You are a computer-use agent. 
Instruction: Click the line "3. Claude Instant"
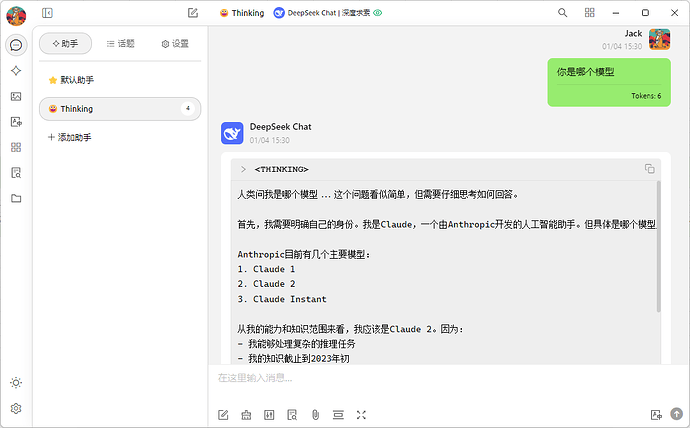click(282, 299)
